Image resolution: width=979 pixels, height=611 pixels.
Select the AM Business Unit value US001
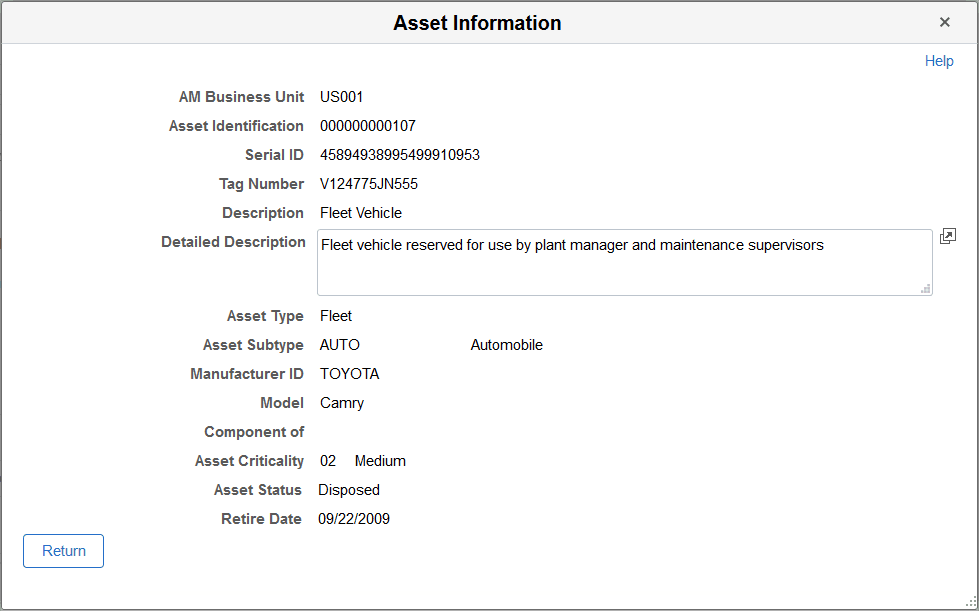pos(341,97)
